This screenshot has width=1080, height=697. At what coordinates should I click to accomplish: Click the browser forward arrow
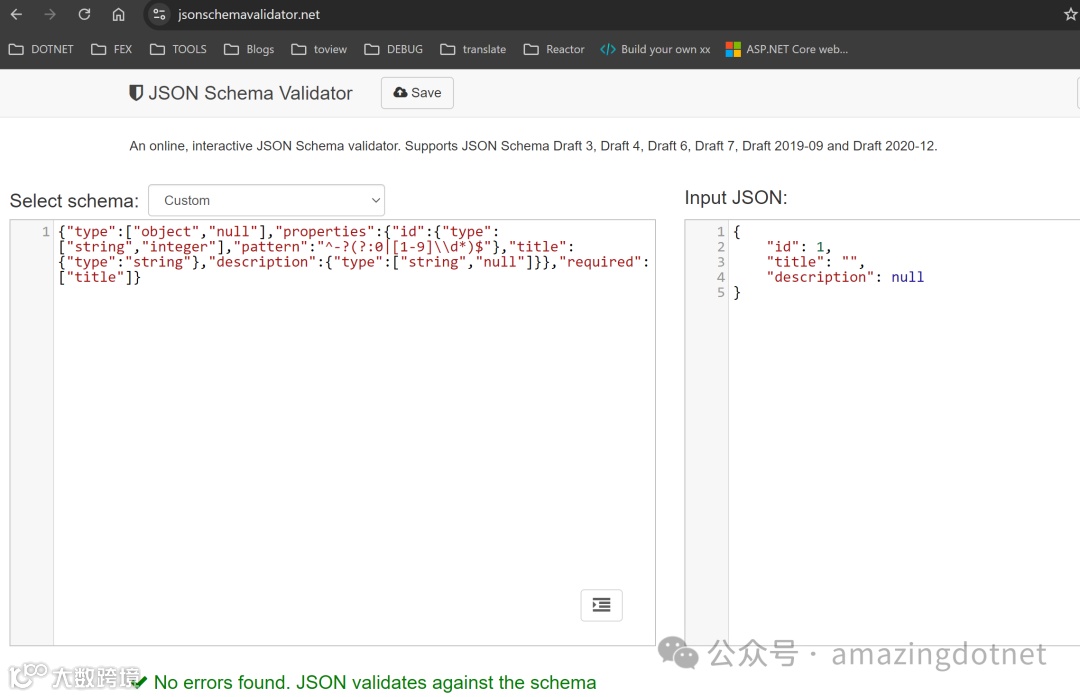(x=50, y=14)
